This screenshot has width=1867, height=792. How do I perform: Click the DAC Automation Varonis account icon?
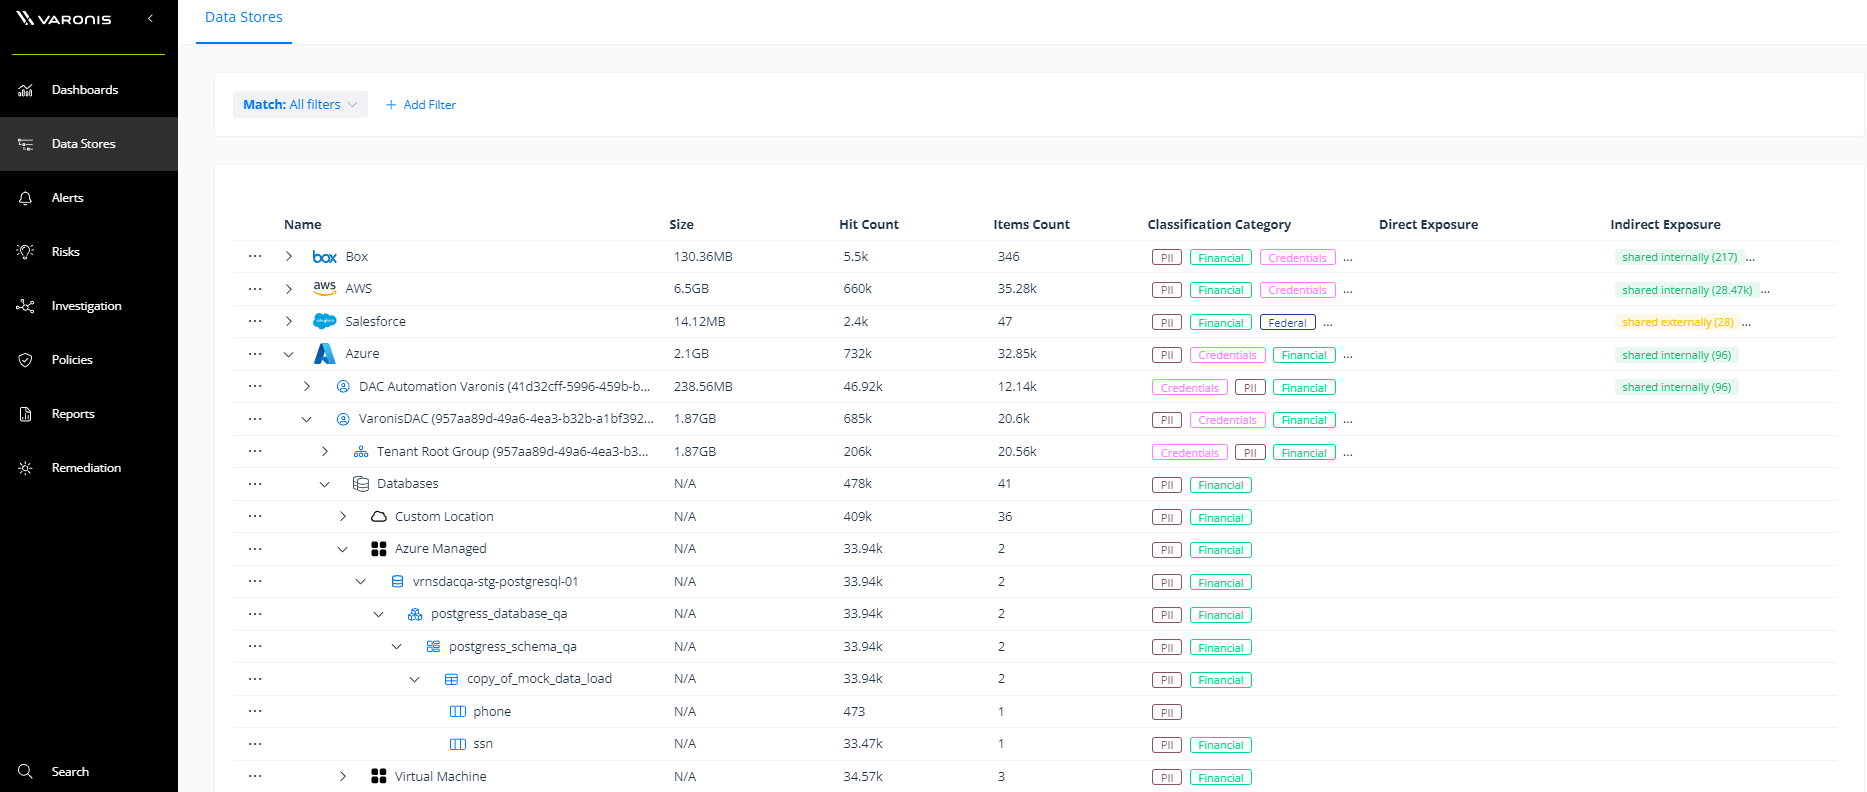pos(343,386)
